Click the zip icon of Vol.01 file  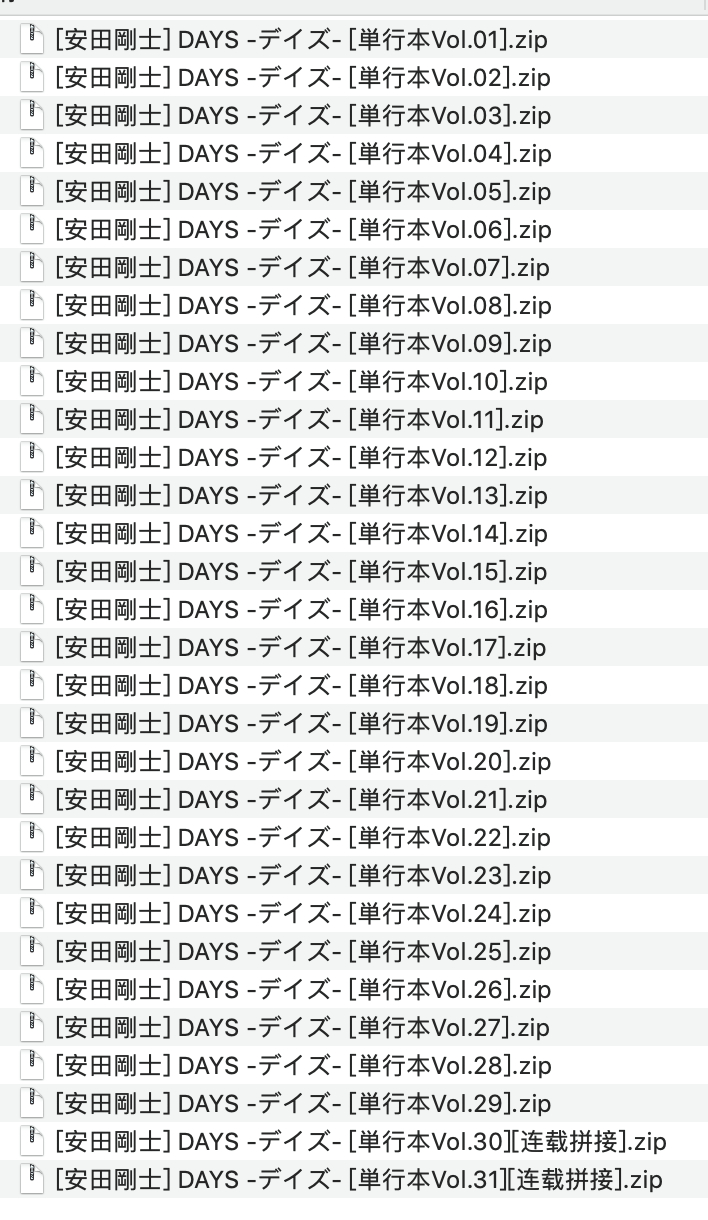pos(35,40)
